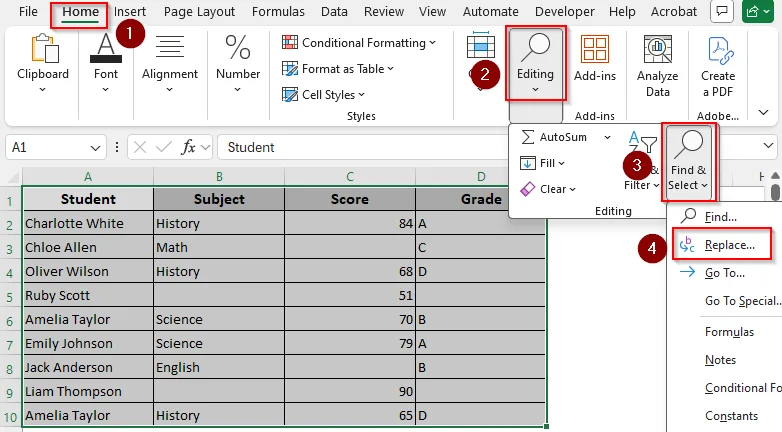The height and width of the screenshot is (432, 782).
Task: Open the Clipboard group
Action: click(42, 63)
